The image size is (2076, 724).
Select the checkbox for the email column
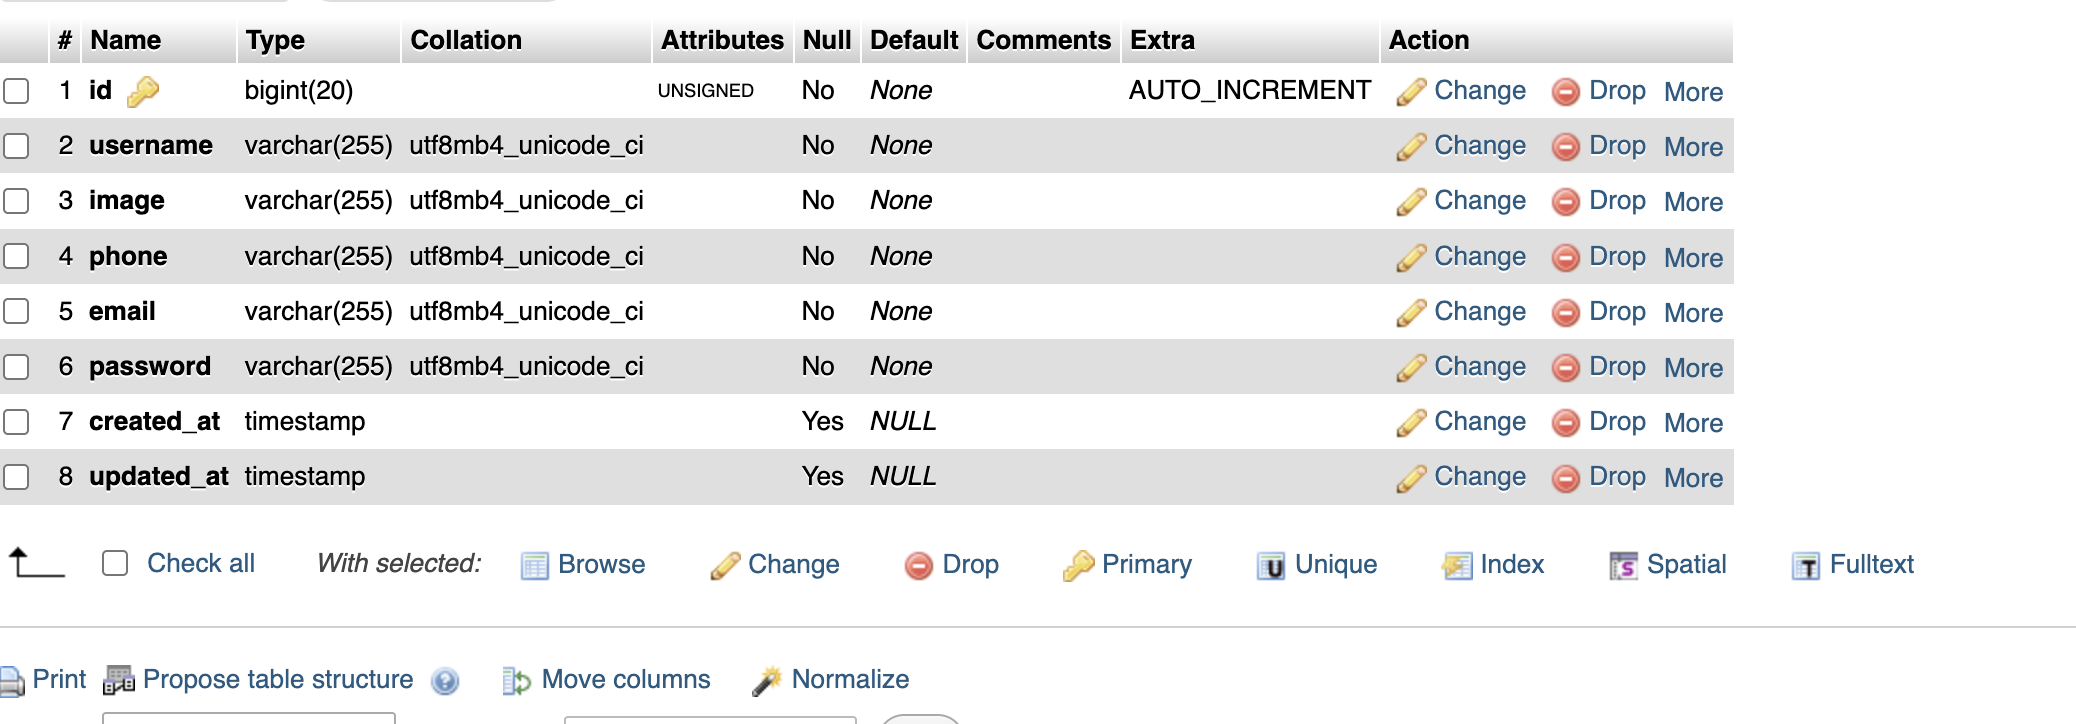coord(16,311)
